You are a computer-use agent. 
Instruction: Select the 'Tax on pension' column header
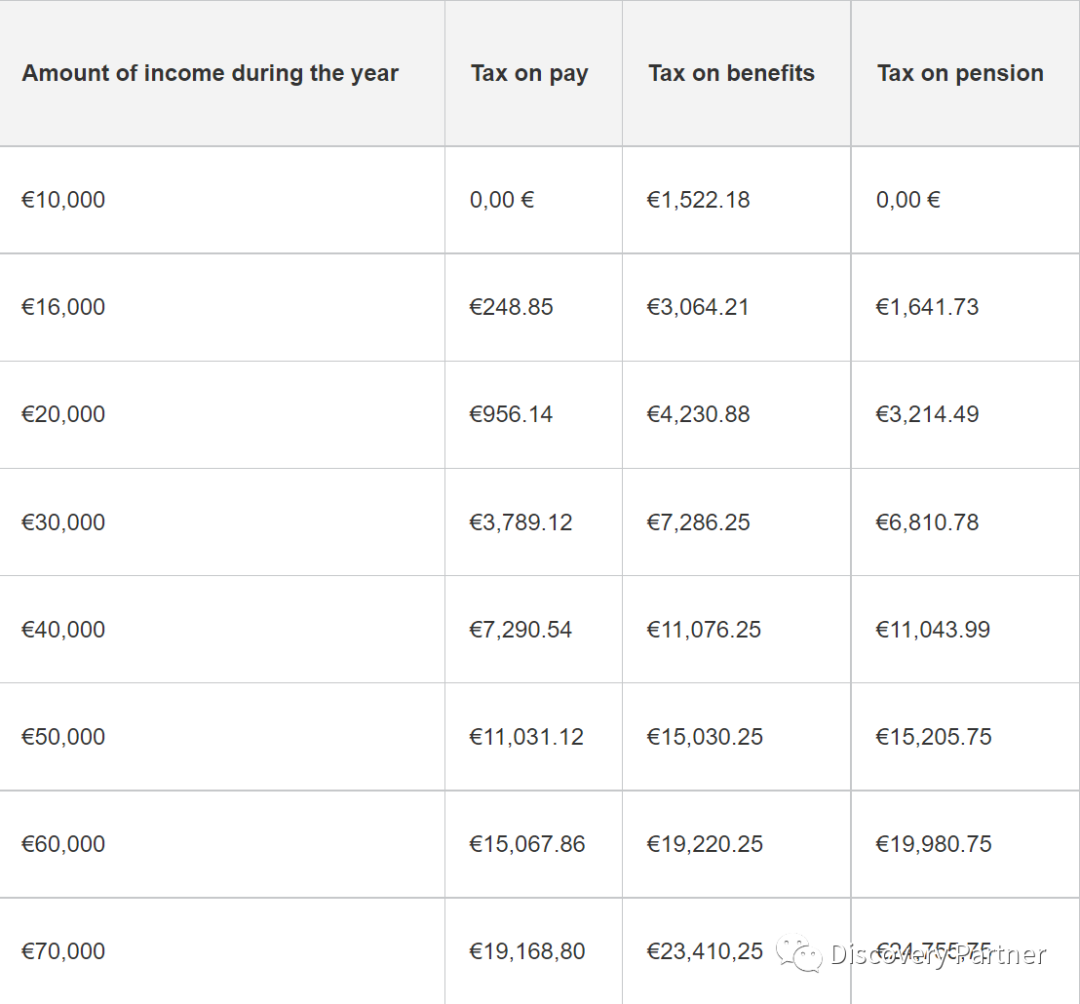(960, 73)
